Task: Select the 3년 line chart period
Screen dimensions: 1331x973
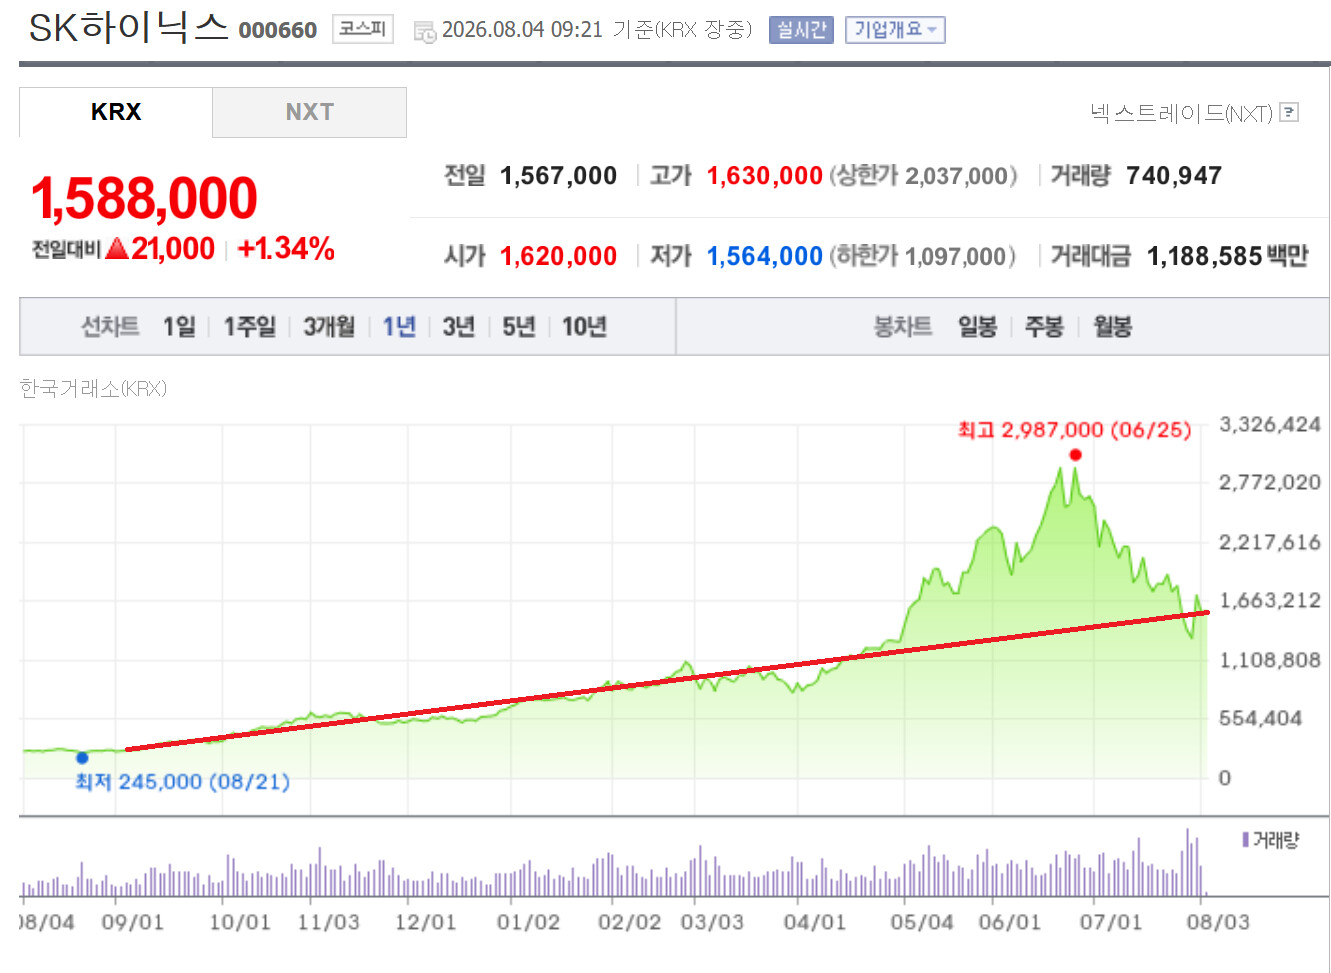Action: (458, 327)
